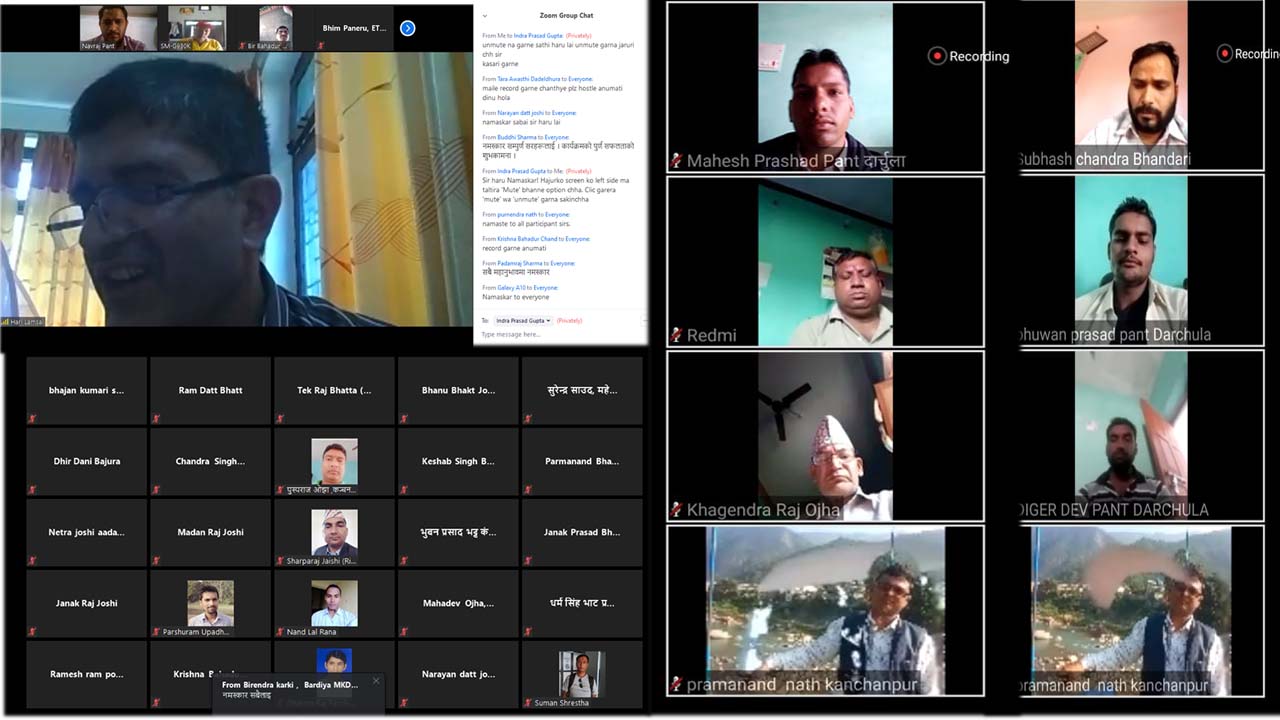Select Navraj Pant's video thumbnail
Image resolution: width=1280 pixels, height=720 pixels.
(118, 27)
